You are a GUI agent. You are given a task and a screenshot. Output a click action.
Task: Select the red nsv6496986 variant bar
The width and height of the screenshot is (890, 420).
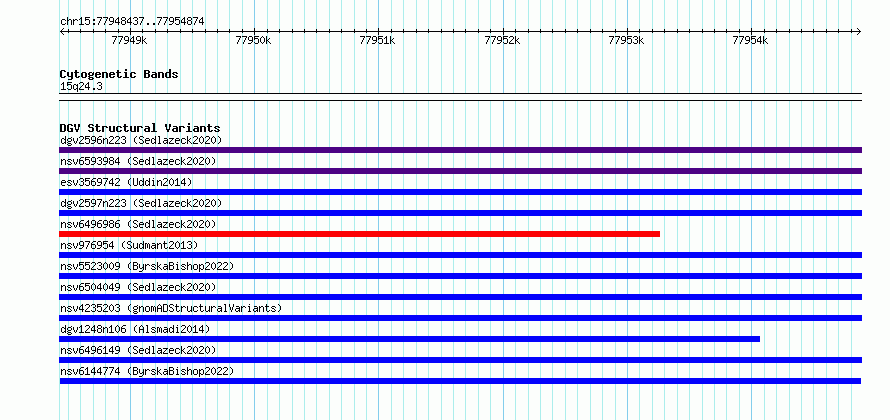(359, 234)
